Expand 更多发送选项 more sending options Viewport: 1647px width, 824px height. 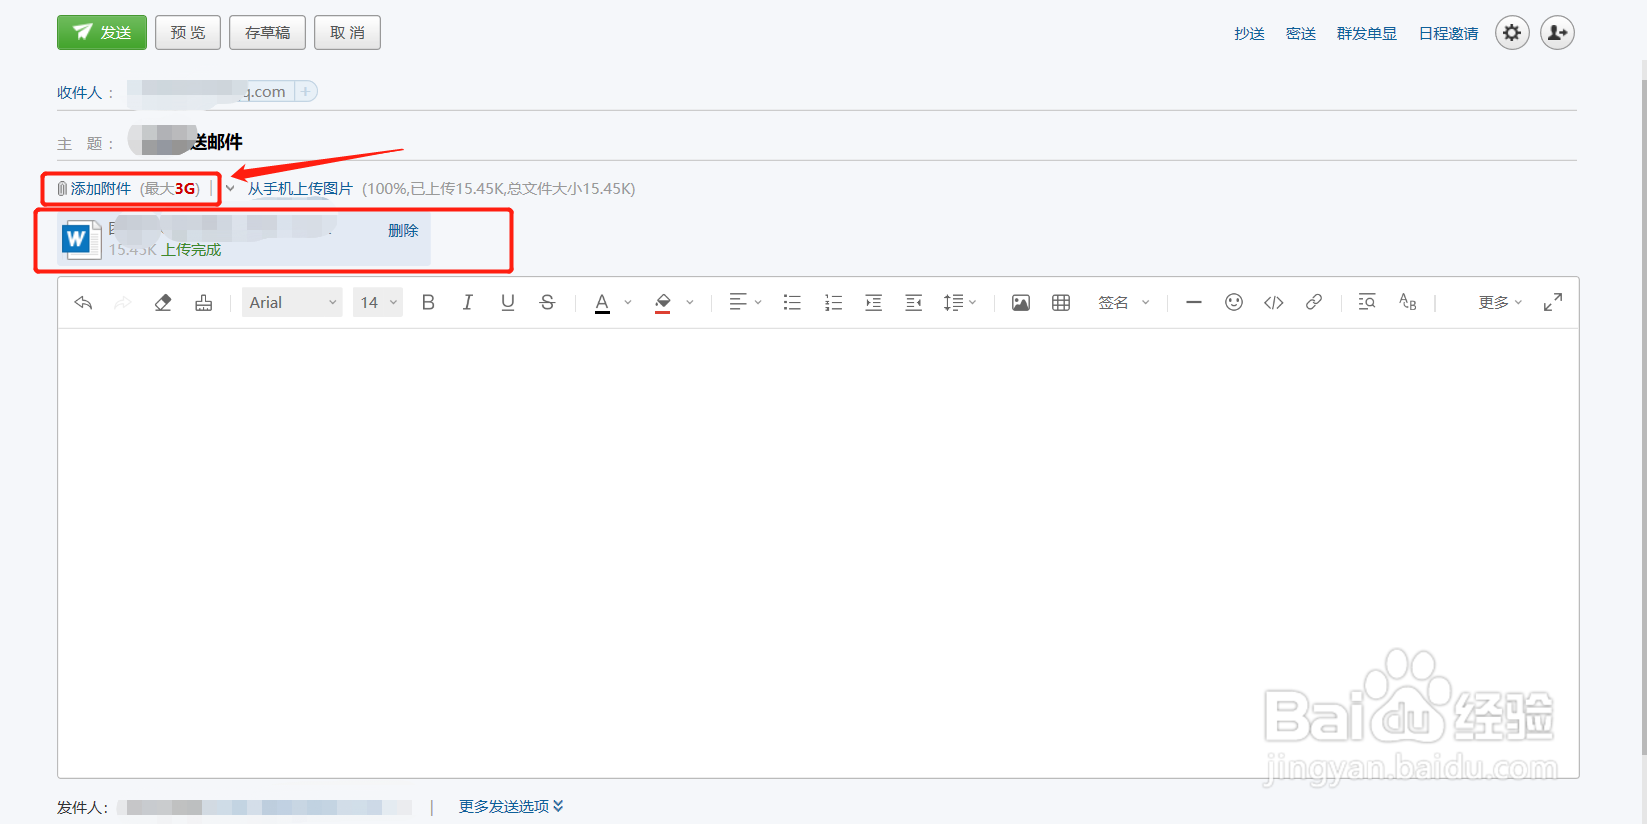pos(511,806)
